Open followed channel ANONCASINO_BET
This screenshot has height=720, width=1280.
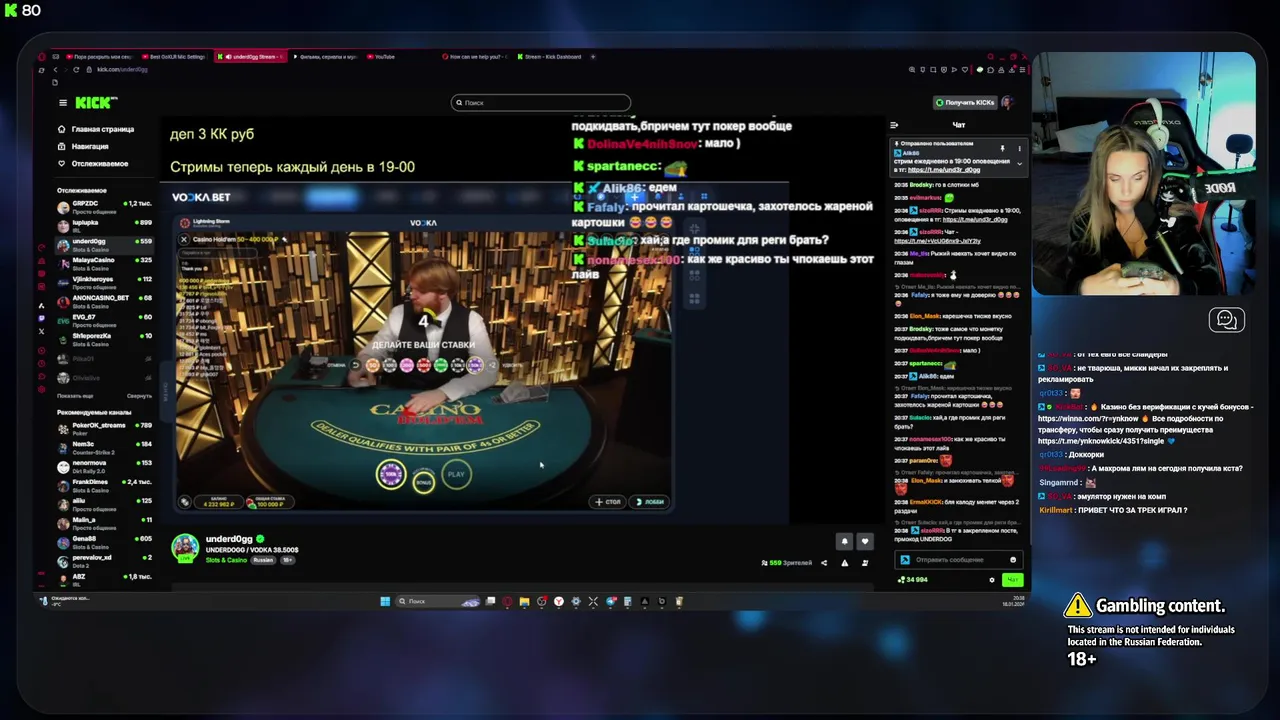tap(104, 301)
